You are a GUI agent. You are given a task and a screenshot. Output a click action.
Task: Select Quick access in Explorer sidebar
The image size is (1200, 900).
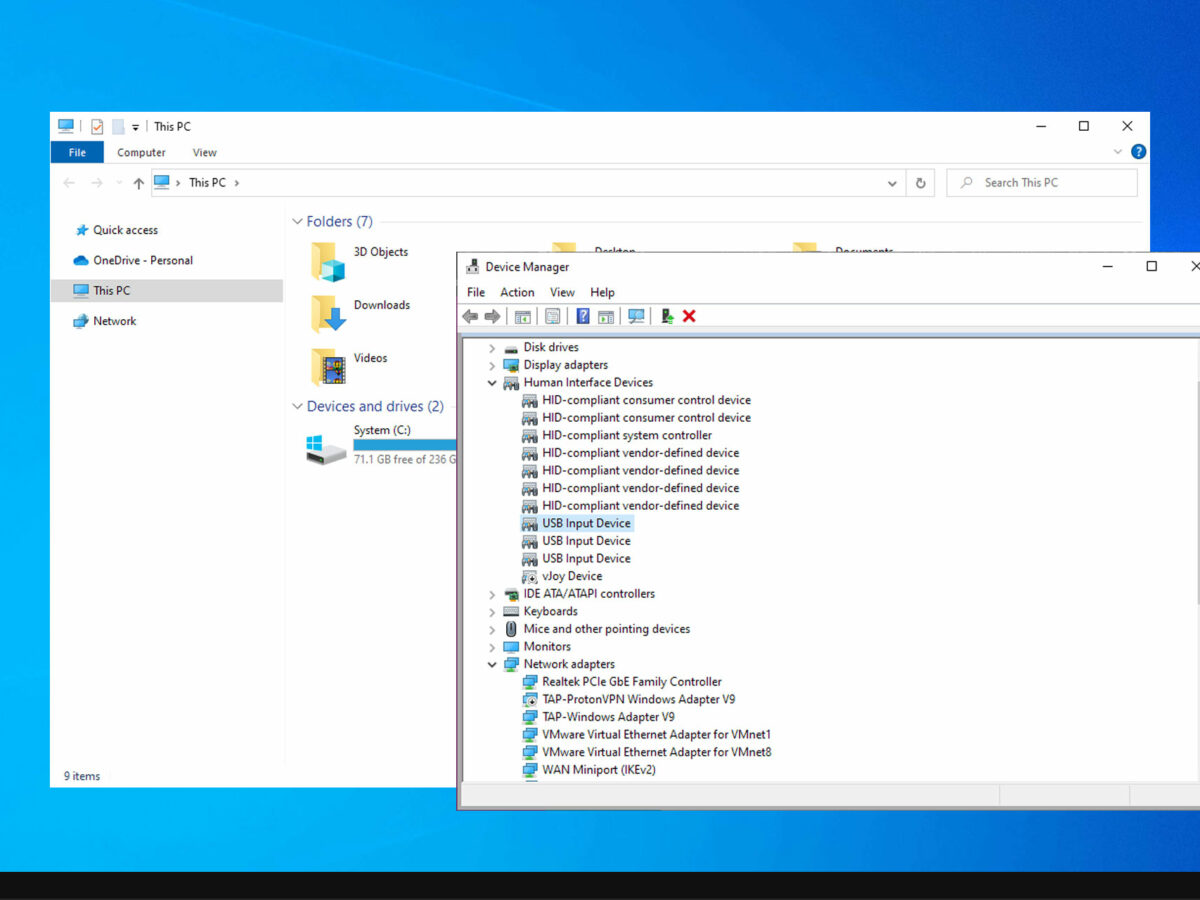116,230
